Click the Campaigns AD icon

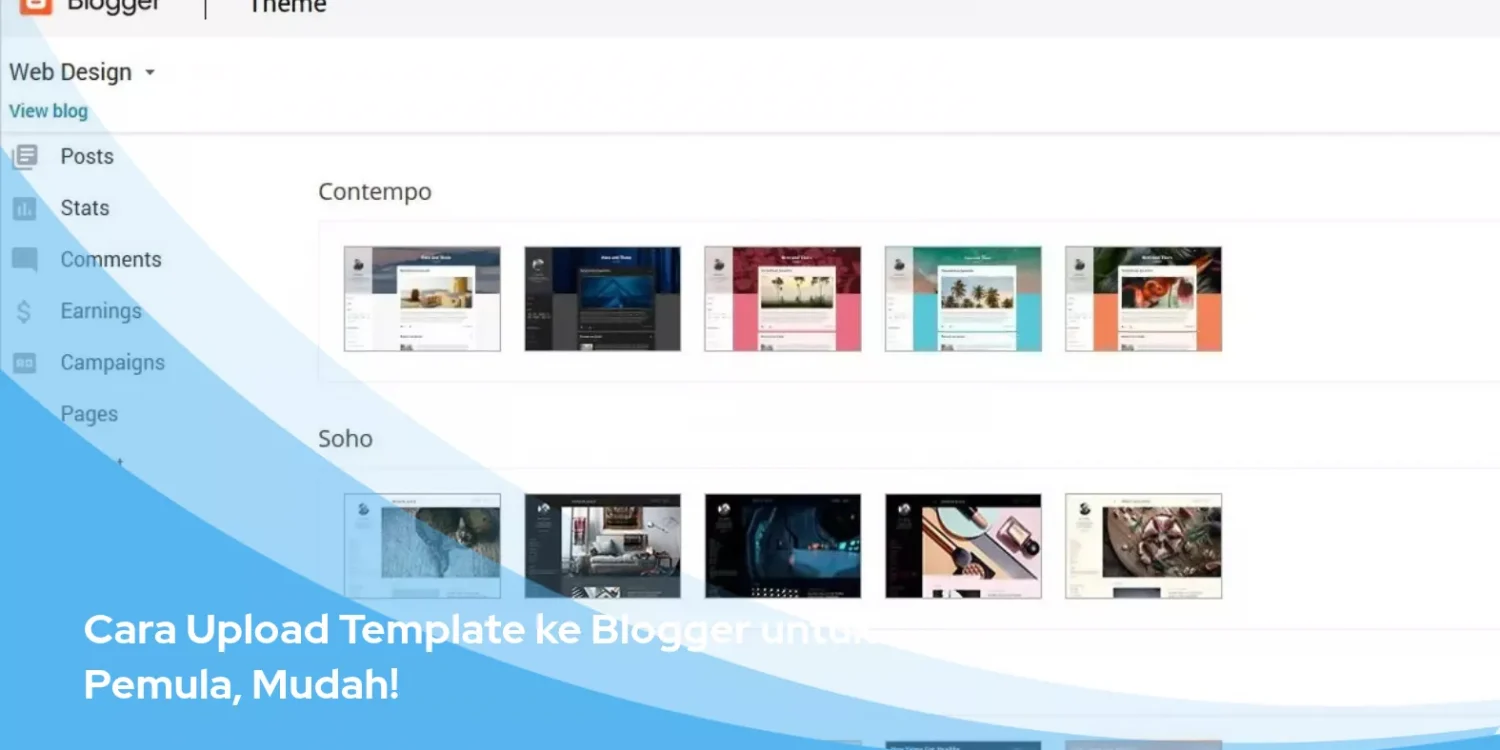[x=24, y=363]
